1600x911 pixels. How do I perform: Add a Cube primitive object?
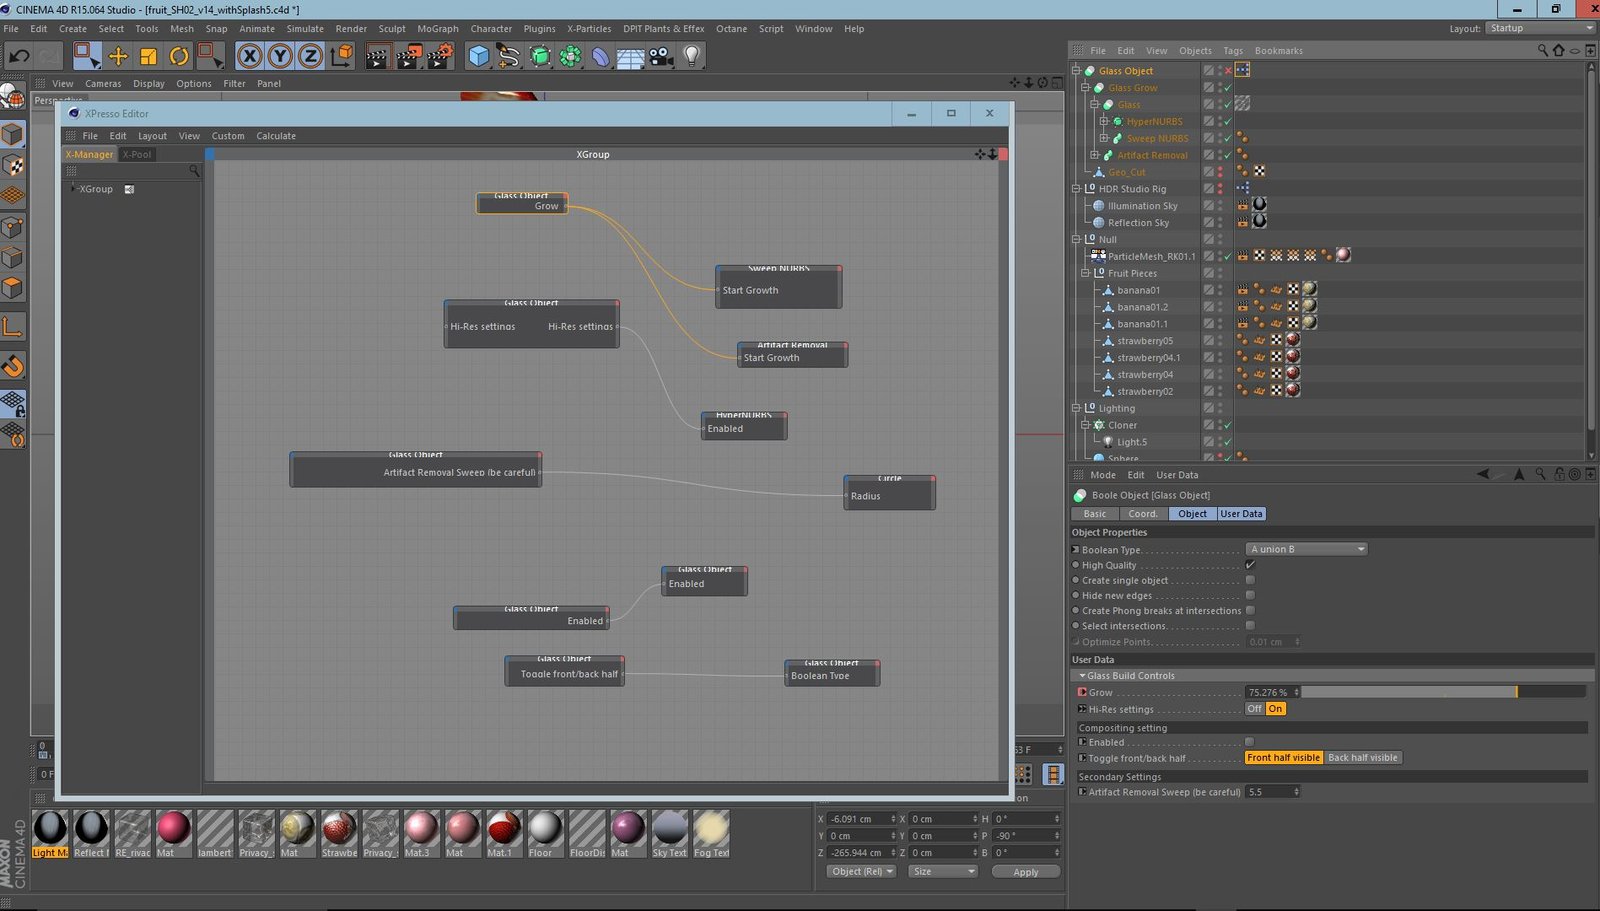479,56
